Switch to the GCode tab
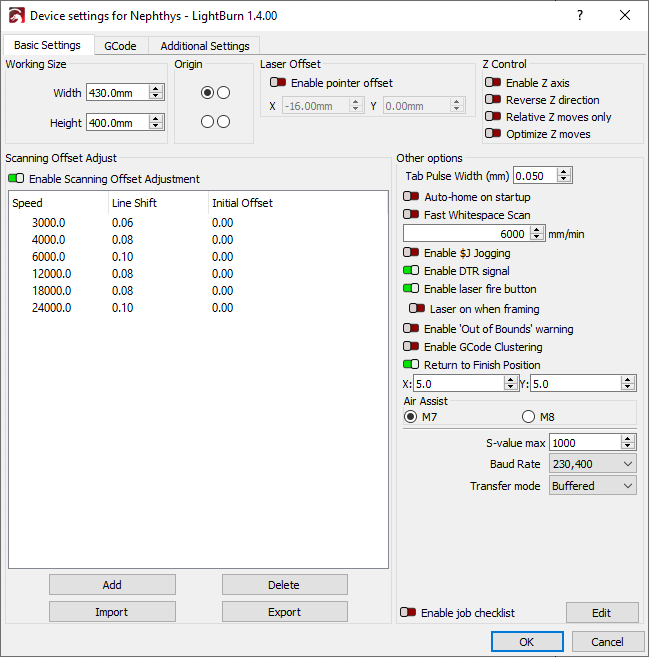The height and width of the screenshot is (657, 649). pyautogui.click(x=120, y=46)
